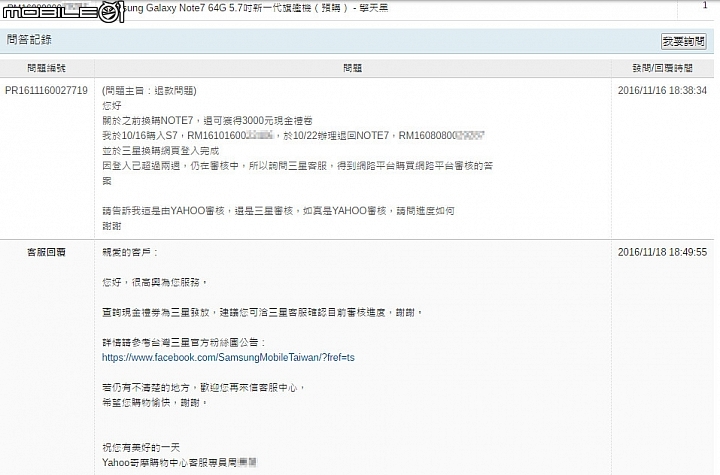The width and height of the screenshot is (720, 475).
Task: Click the line 並於三星換購網頁登入完成
Action: click(x=161, y=151)
